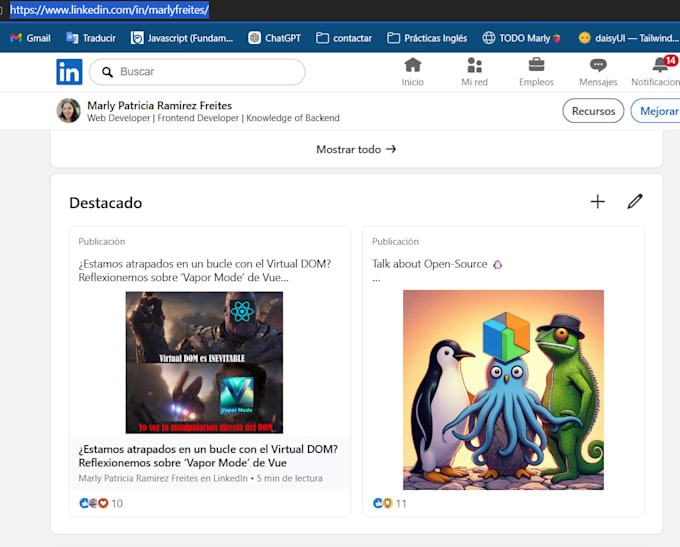Open the Empleos tab
This screenshot has width=680, height=547.
536,72
